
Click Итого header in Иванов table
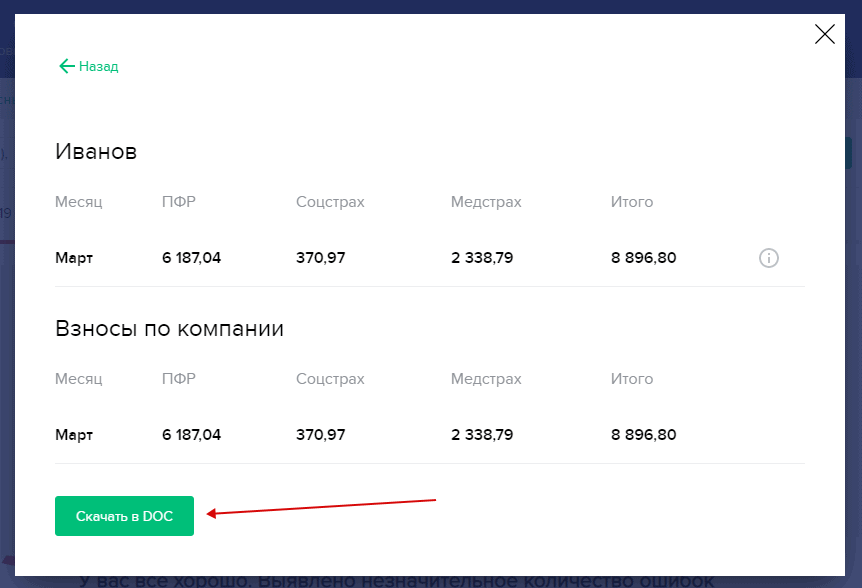[x=631, y=202]
